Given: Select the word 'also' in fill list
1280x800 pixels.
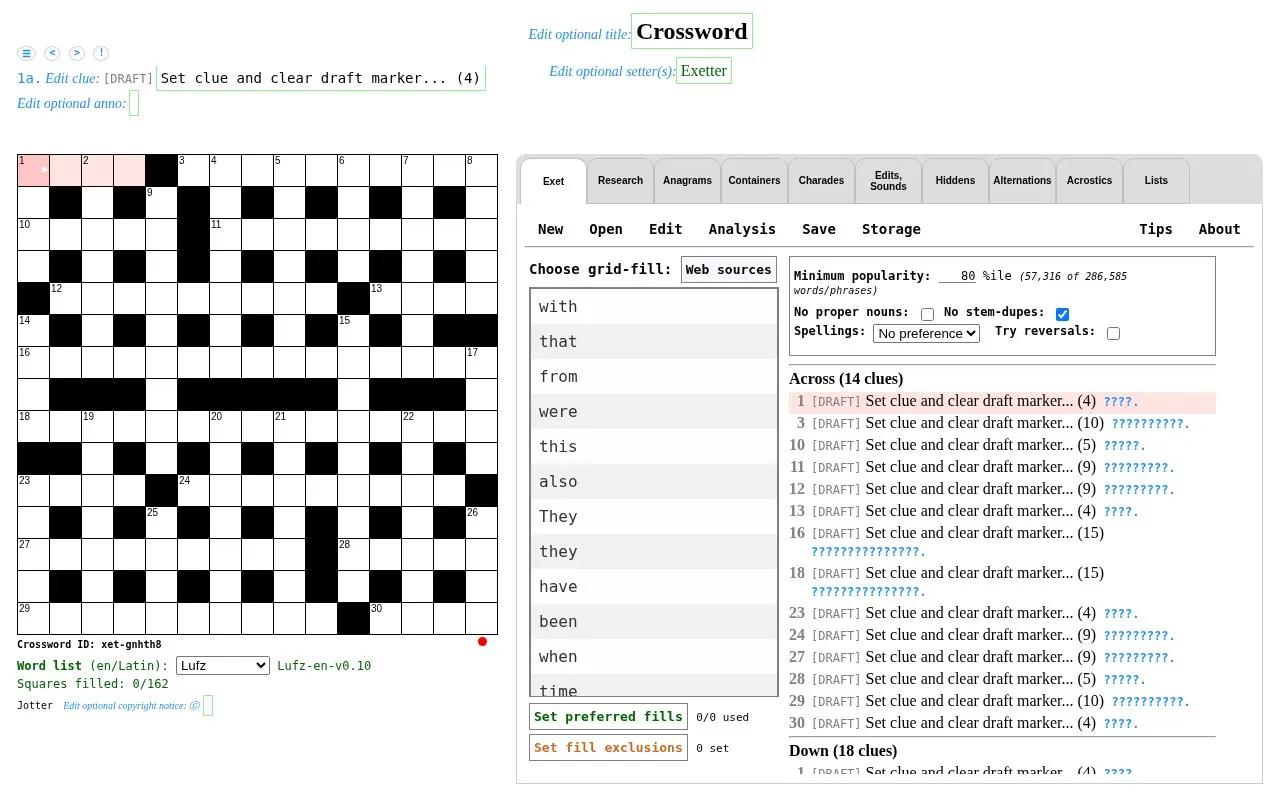Looking at the screenshot, I should 654,481.
